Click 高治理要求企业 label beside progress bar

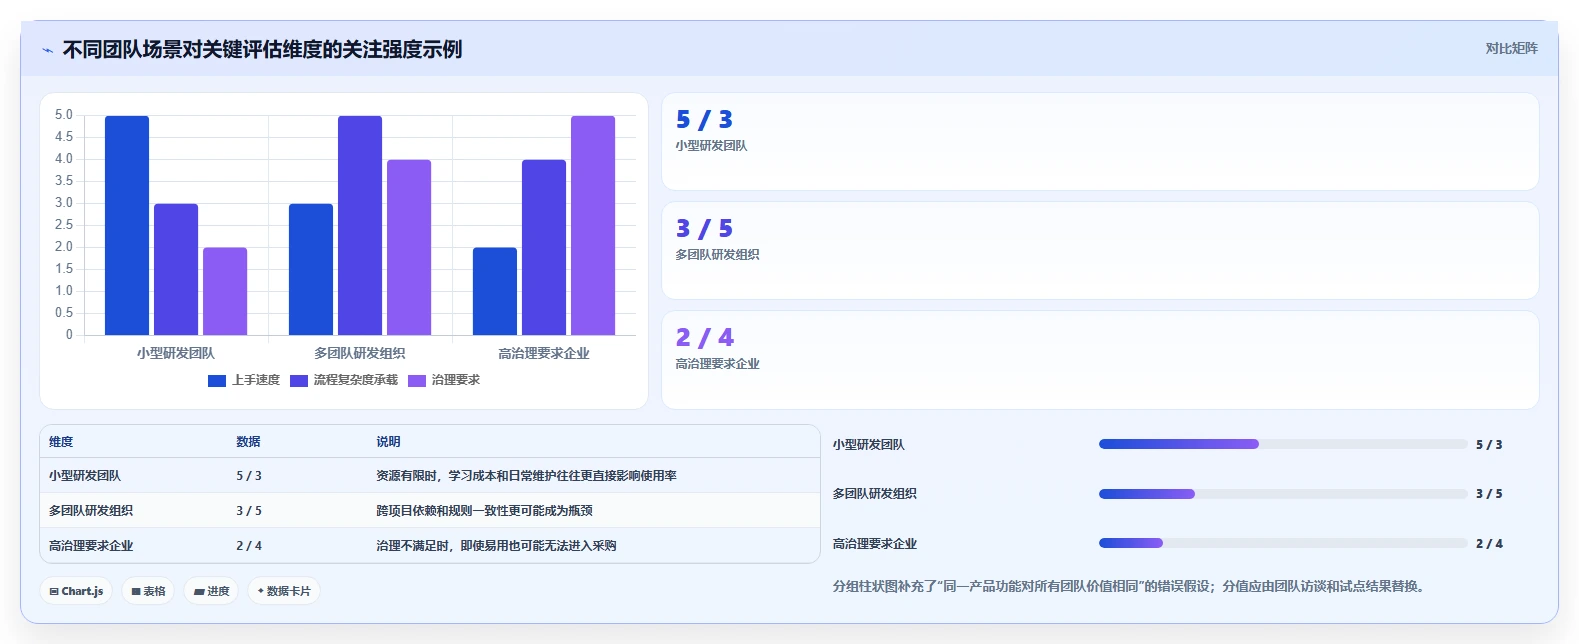click(875, 544)
